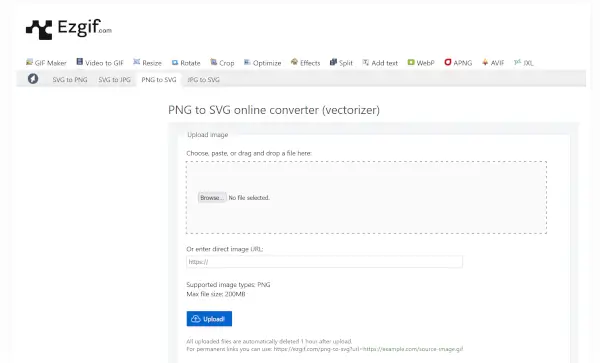
Task: Click the Video to GIF film icon
Action: [79, 62]
